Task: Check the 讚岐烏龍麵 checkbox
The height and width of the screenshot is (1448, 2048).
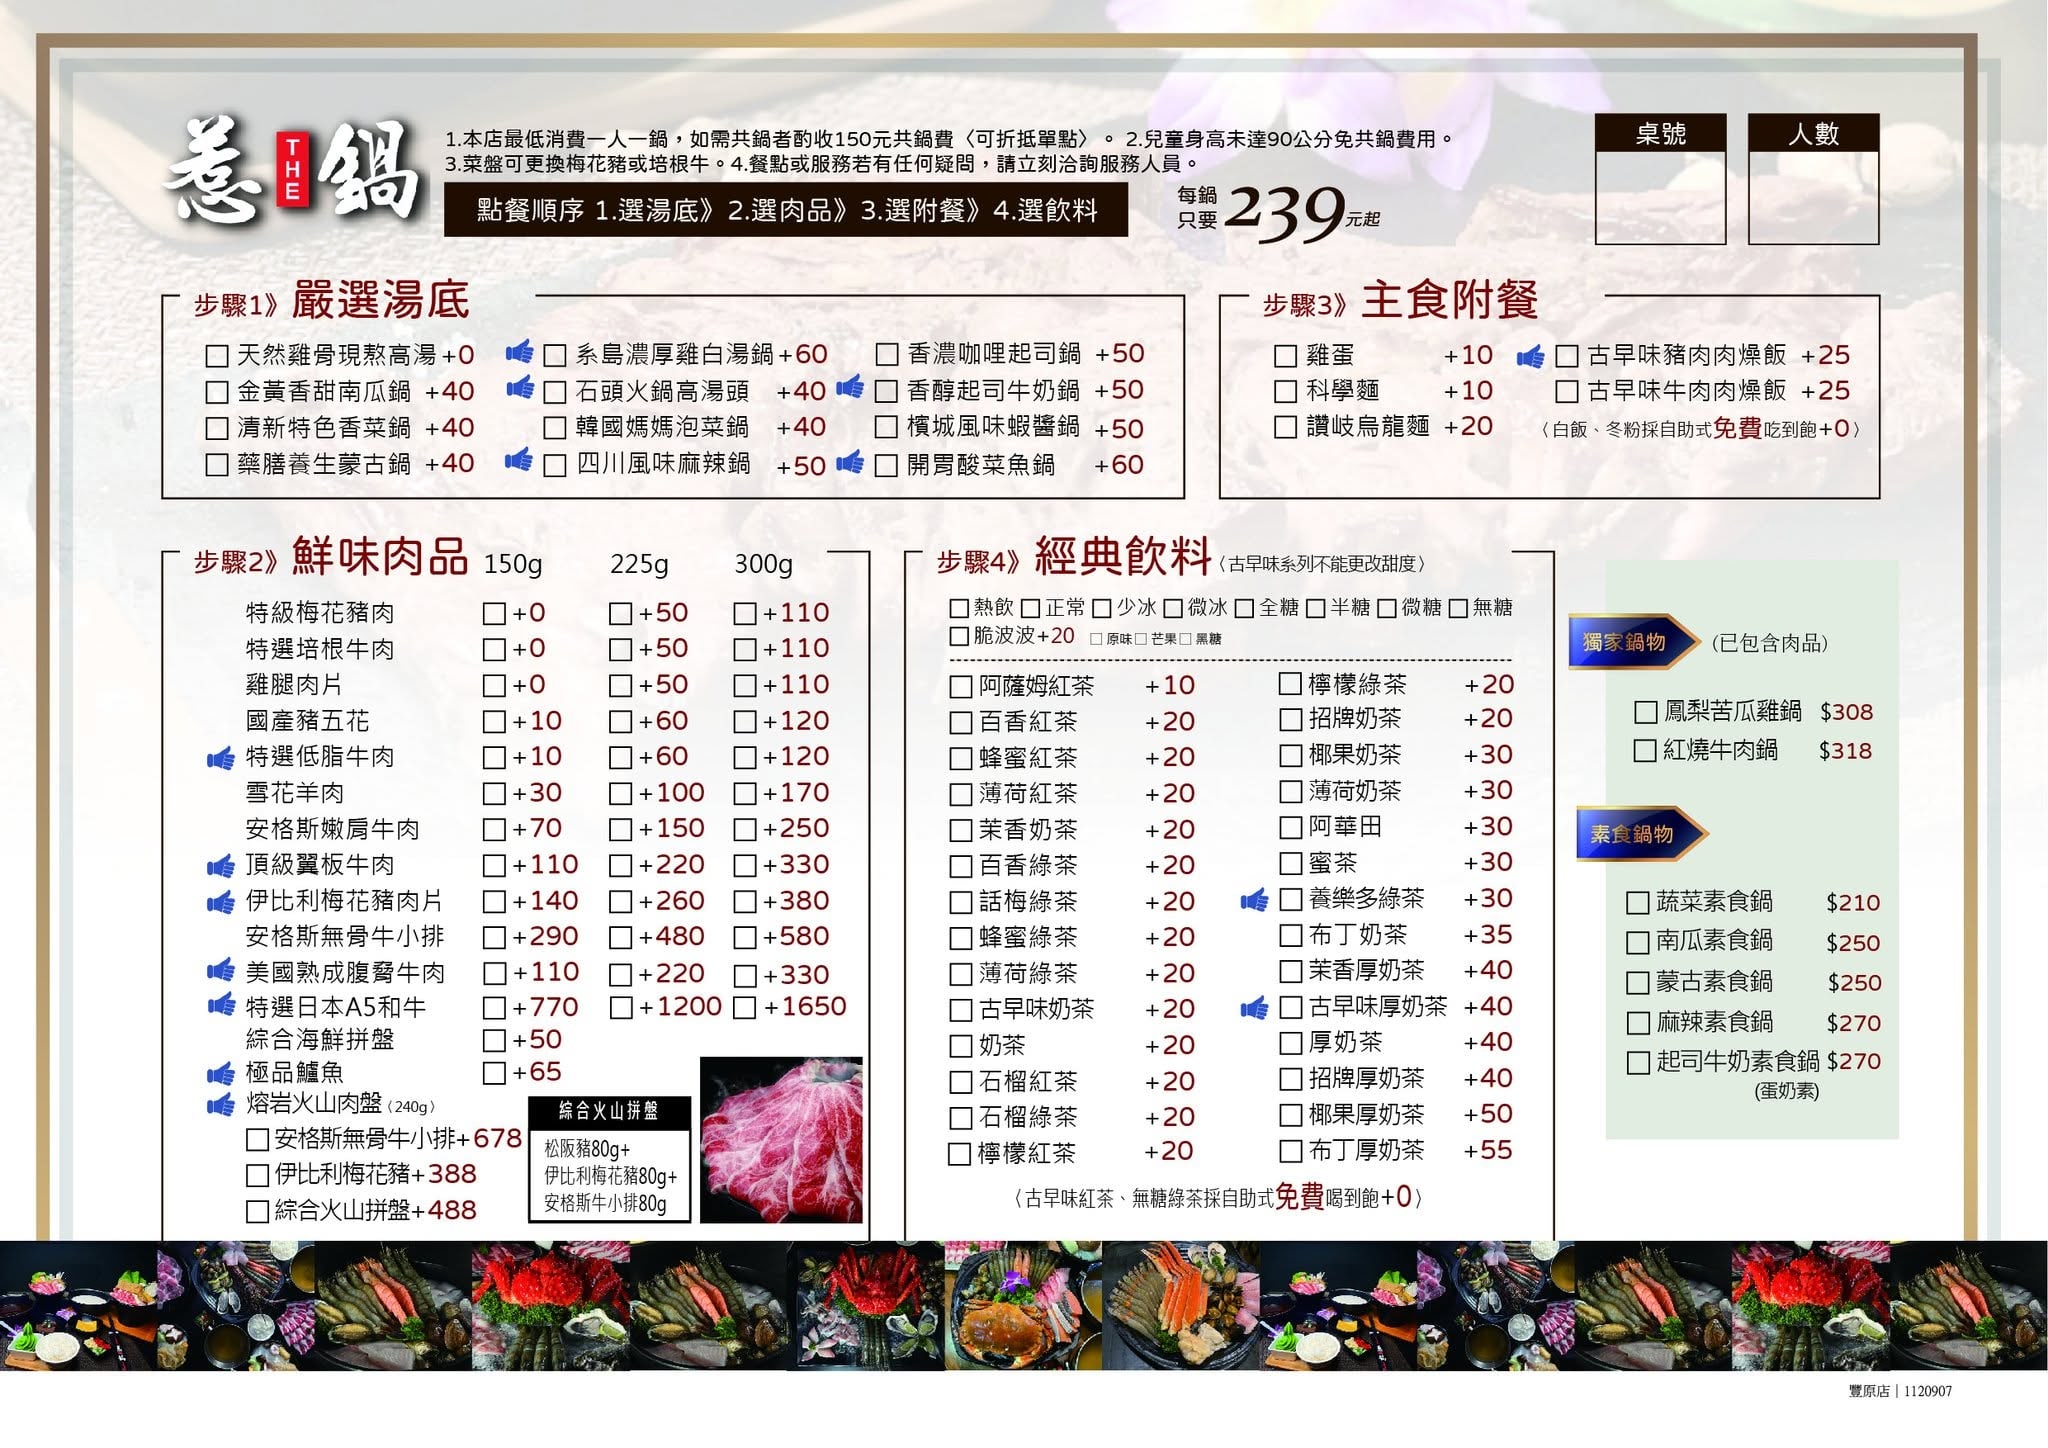Action: coord(1286,428)
